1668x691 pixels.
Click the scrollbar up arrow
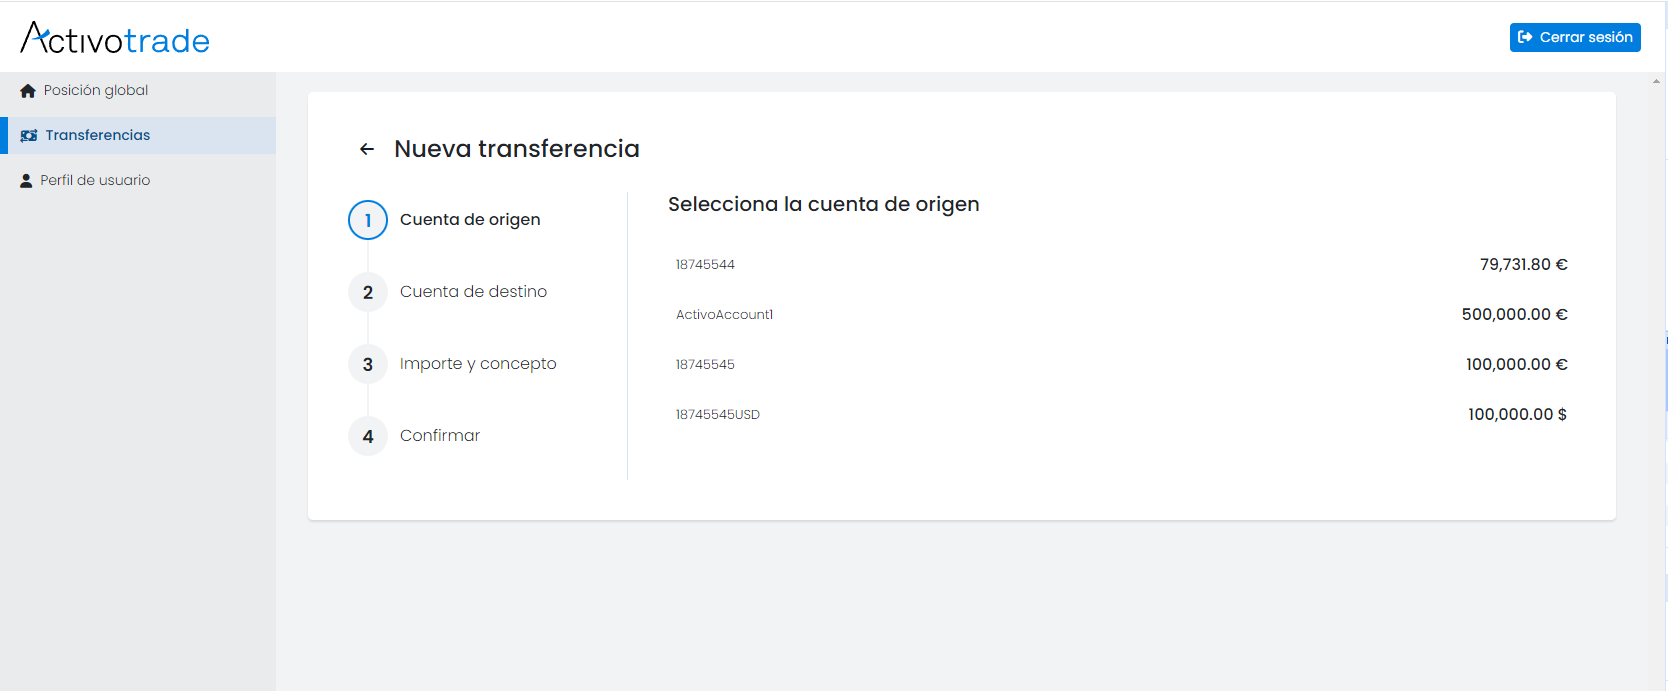tap(1657, 81)
